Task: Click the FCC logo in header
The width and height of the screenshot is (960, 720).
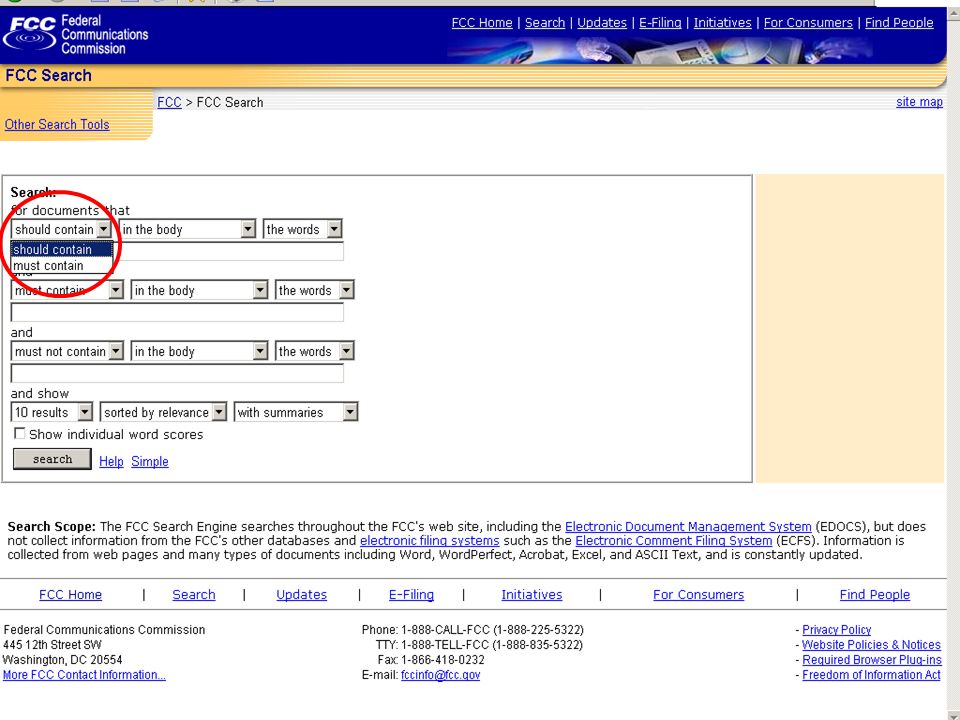Action: (x=76, y=34)
